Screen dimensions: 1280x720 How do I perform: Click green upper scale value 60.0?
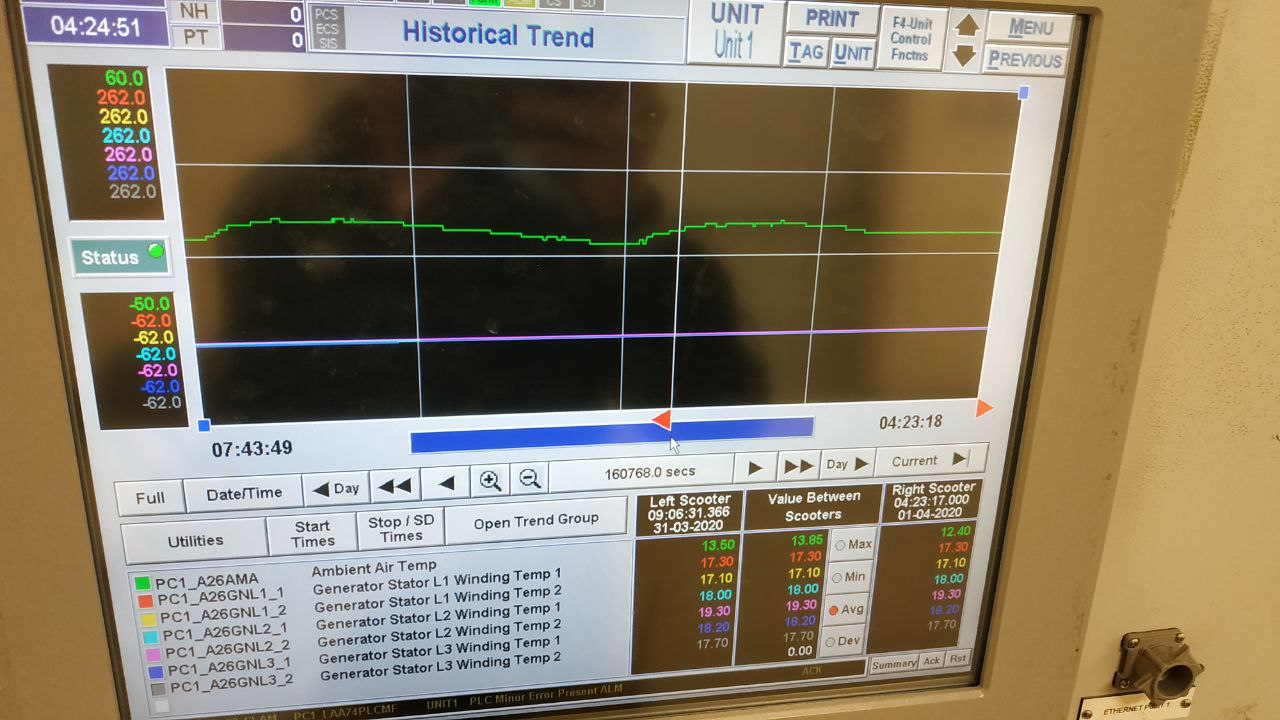(124, 77)
